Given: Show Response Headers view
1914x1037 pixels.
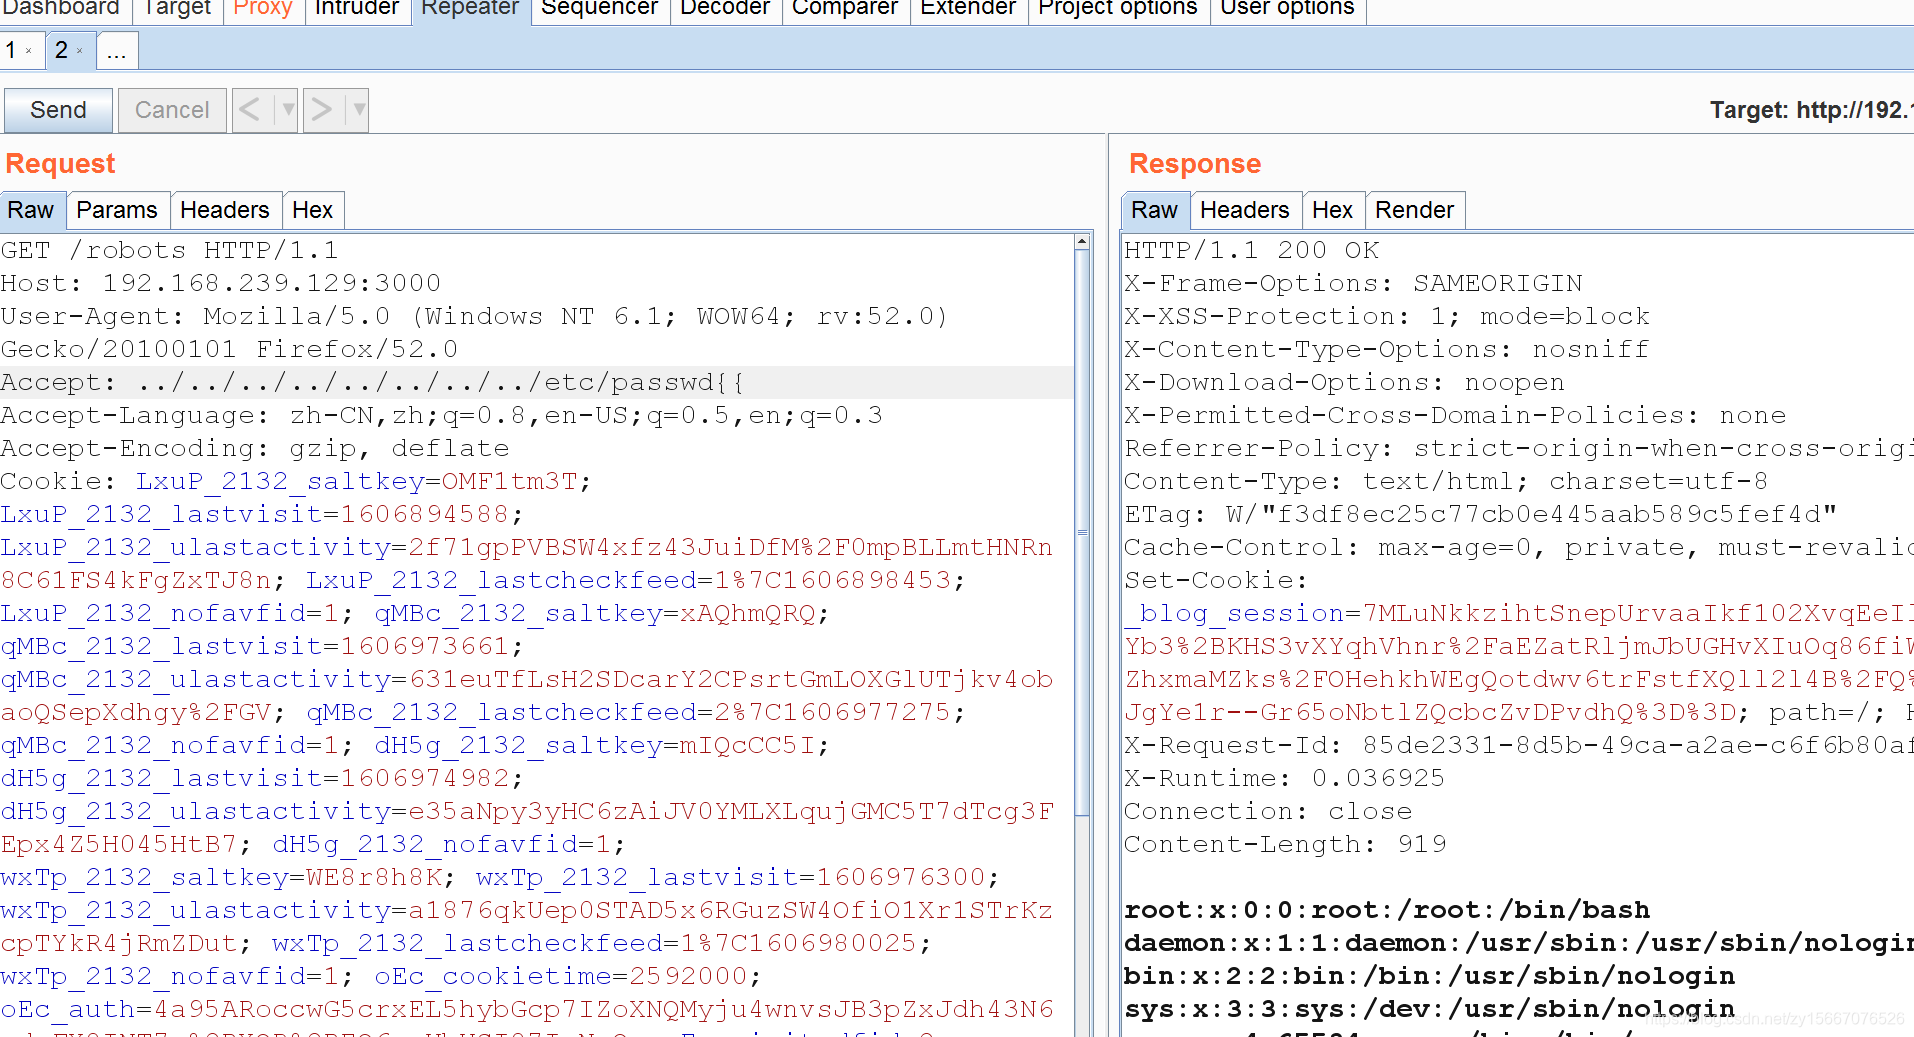Looking at the screenshot, I should (1245, 211).
